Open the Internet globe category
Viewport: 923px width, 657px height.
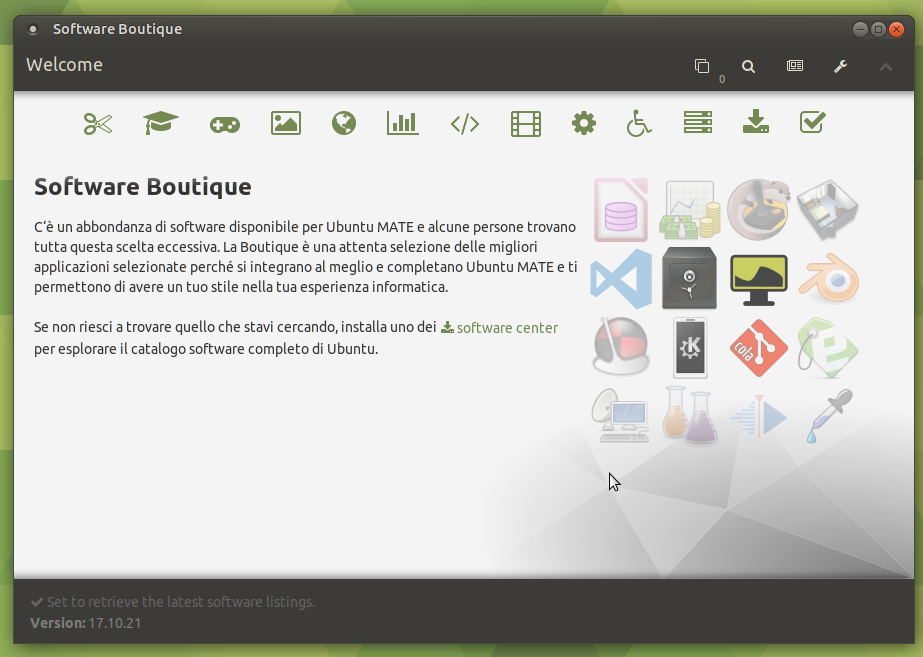click(344, 123)
